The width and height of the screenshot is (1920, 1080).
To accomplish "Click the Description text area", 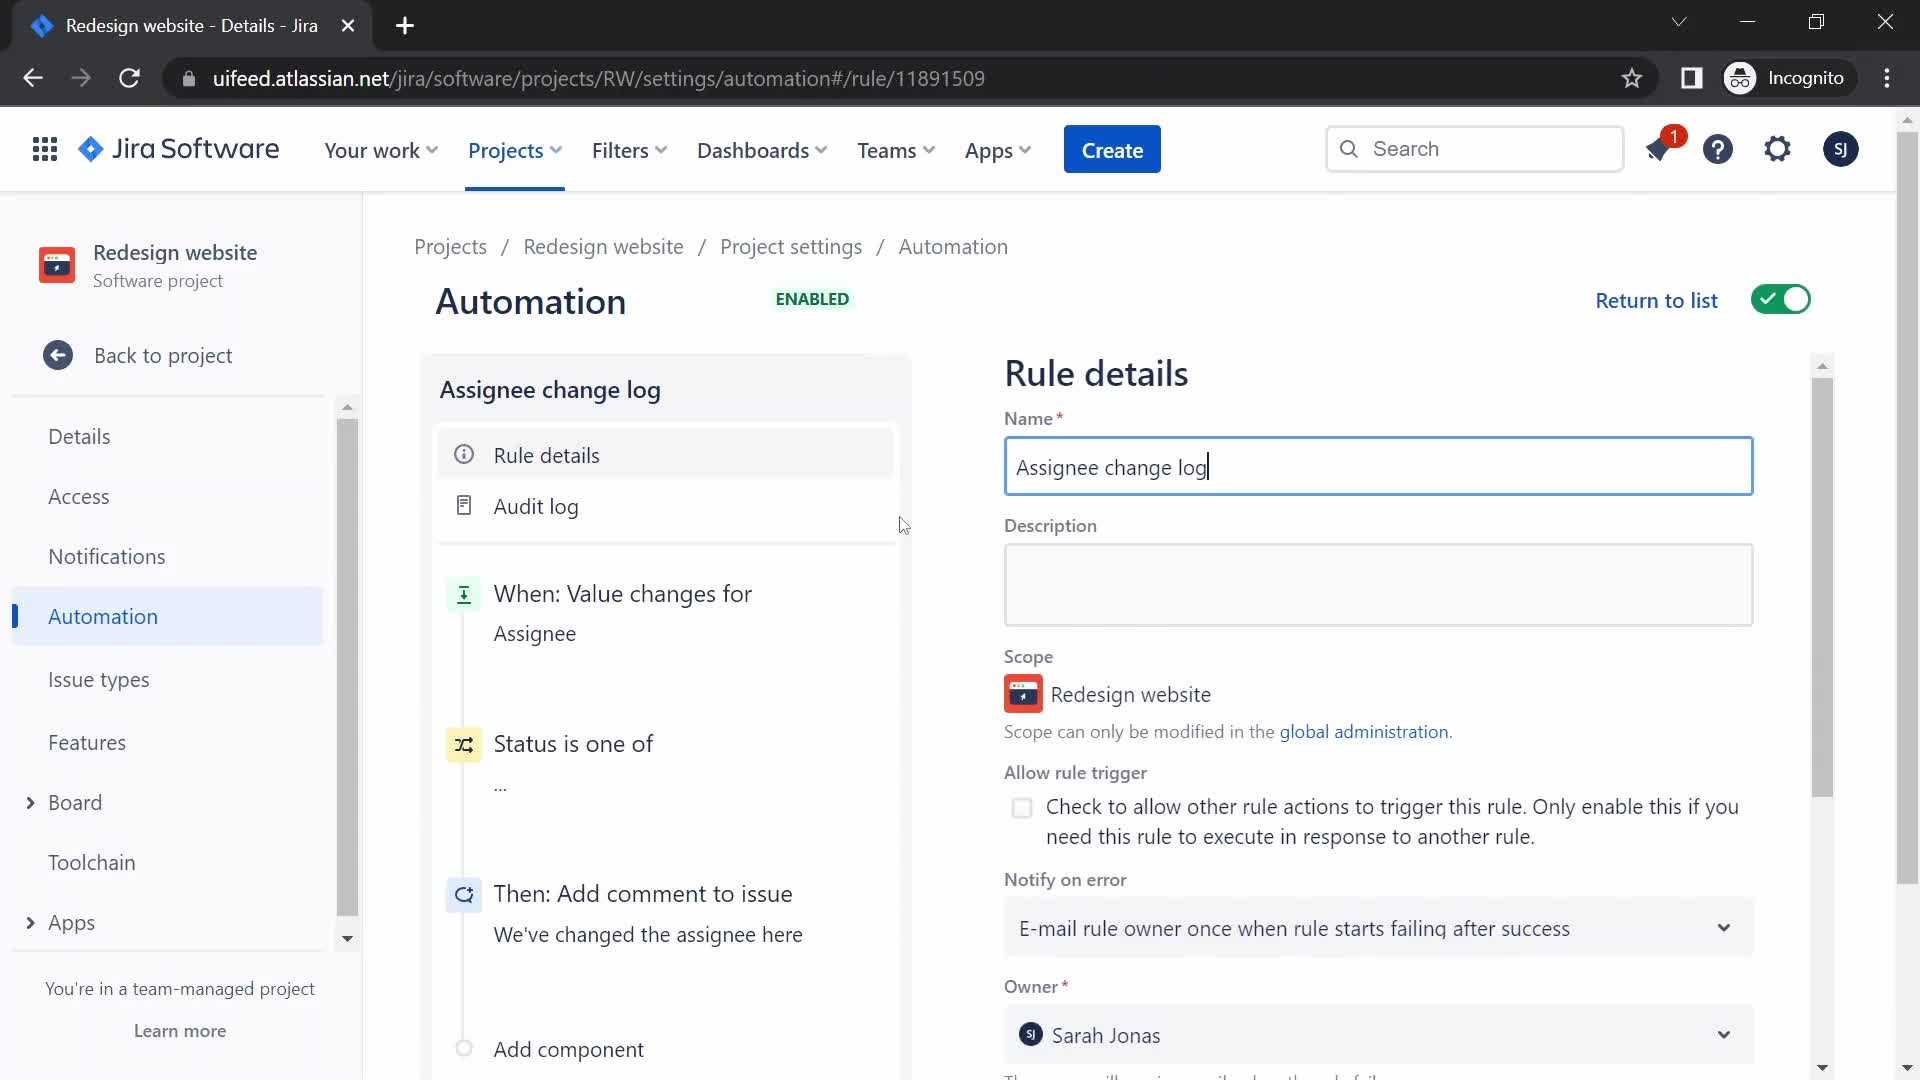I will point(1378,586).
